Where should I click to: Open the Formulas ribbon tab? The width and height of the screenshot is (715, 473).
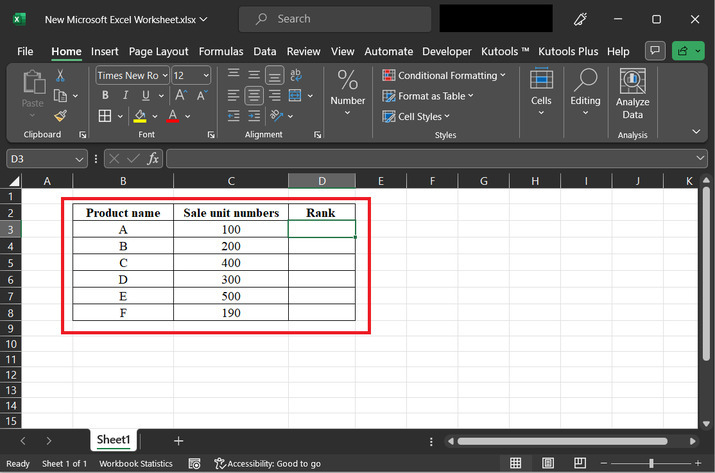220,51
